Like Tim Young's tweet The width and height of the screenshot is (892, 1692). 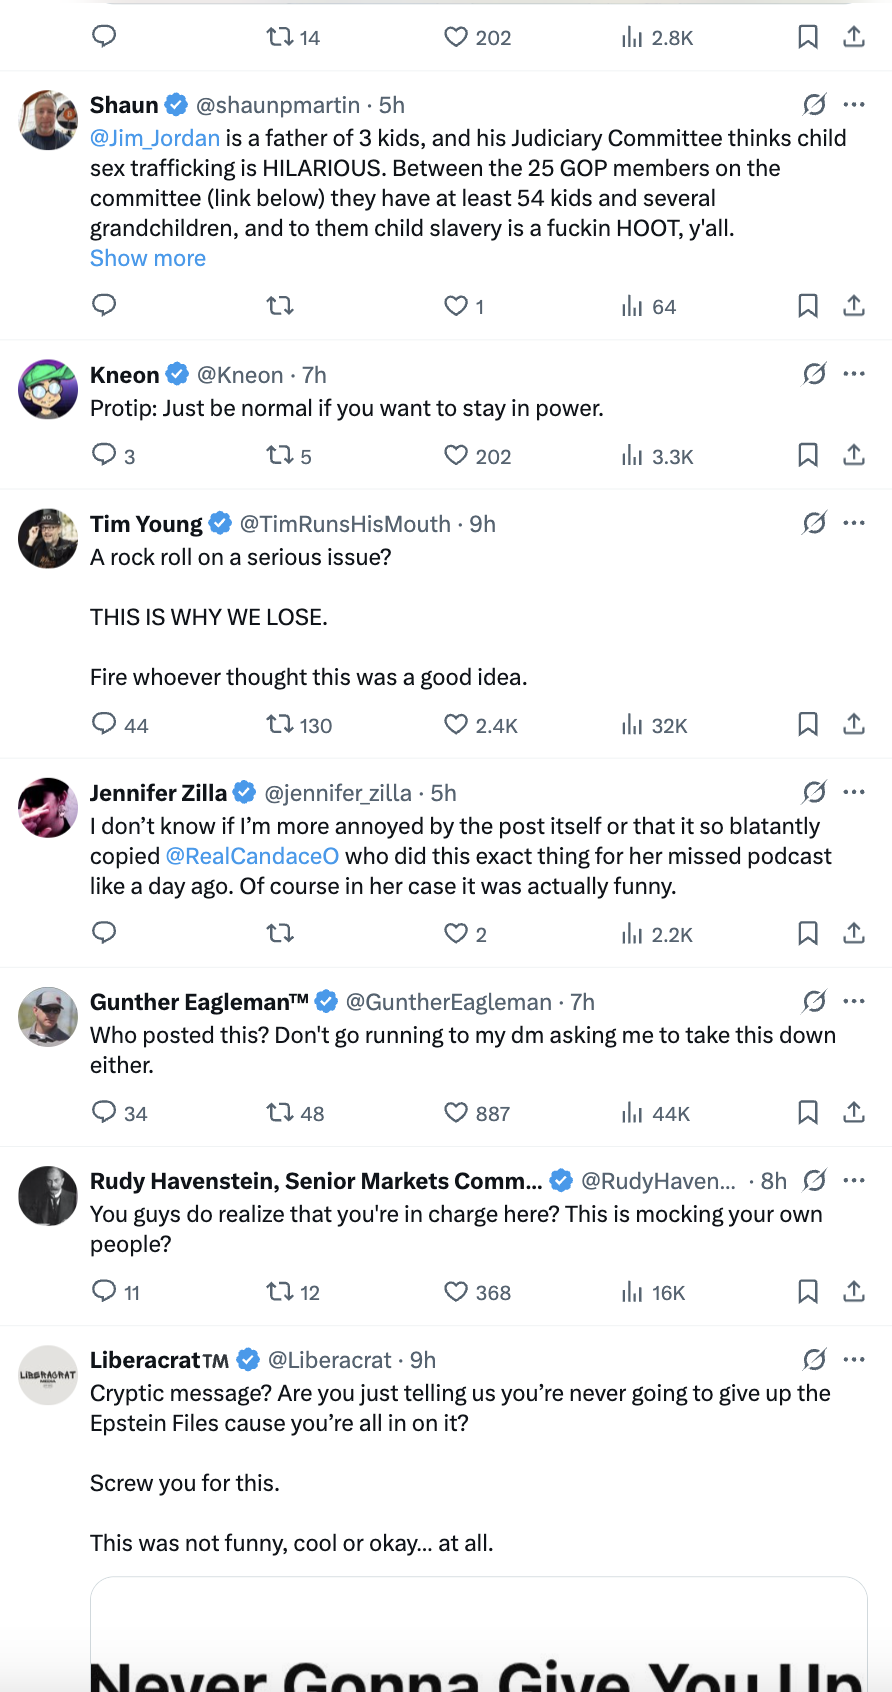pos(456,724)
